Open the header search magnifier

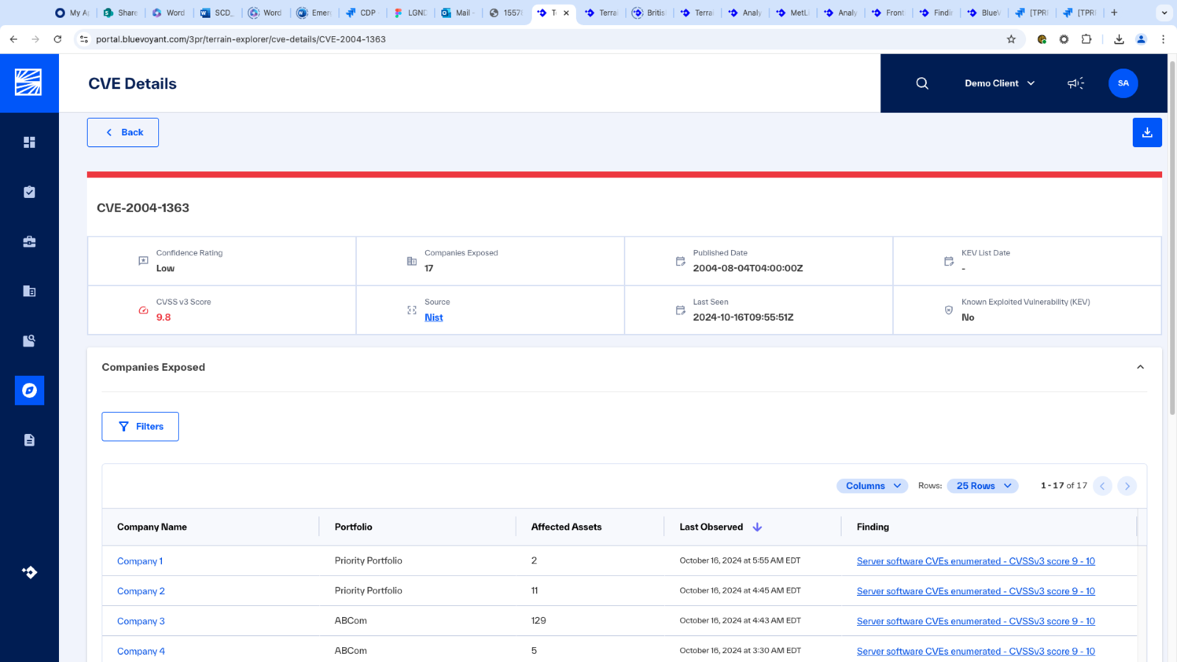tap(922, 83)
